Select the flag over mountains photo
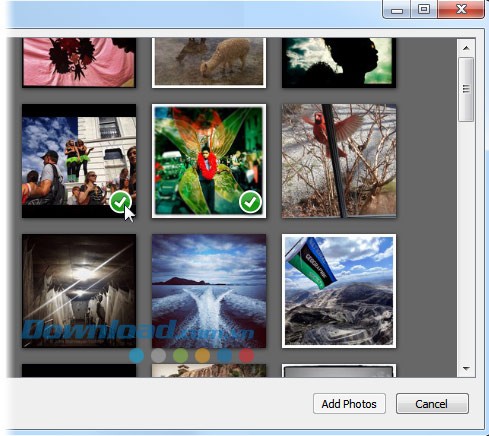This screenshot has height=436, width=489. [339, 291]
